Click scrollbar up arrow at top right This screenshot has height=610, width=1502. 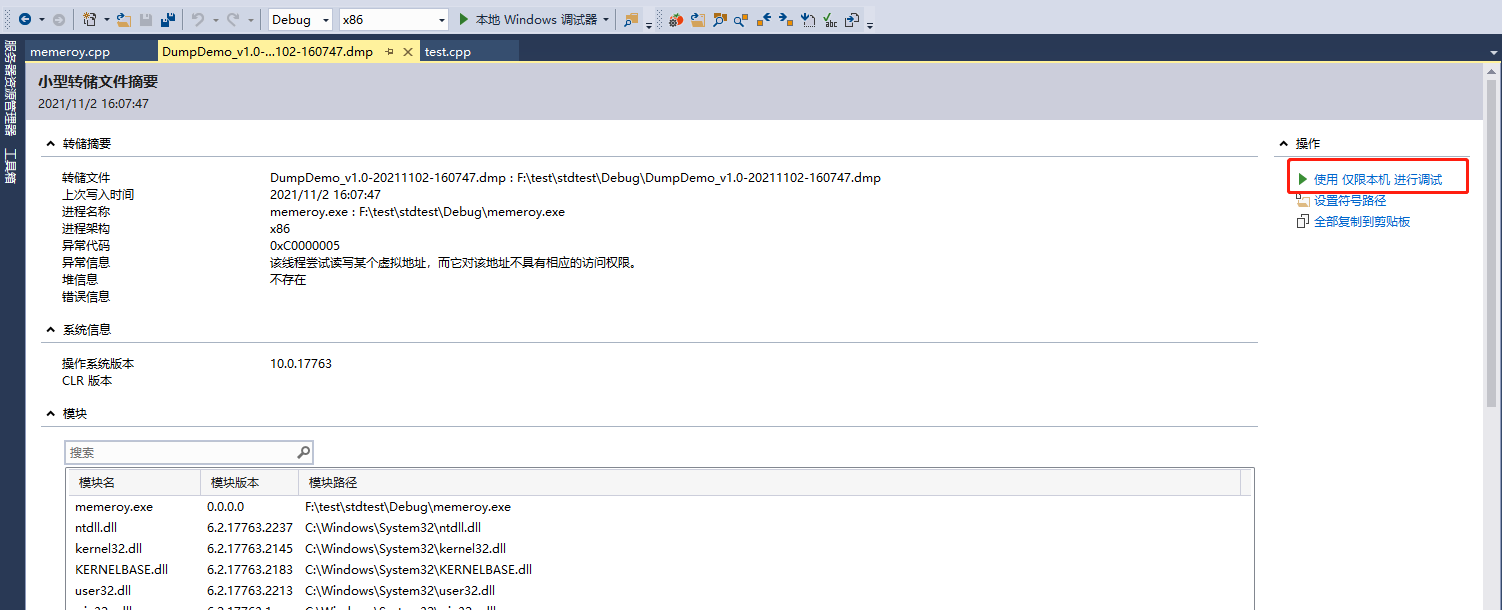[x=1492, y=72]
